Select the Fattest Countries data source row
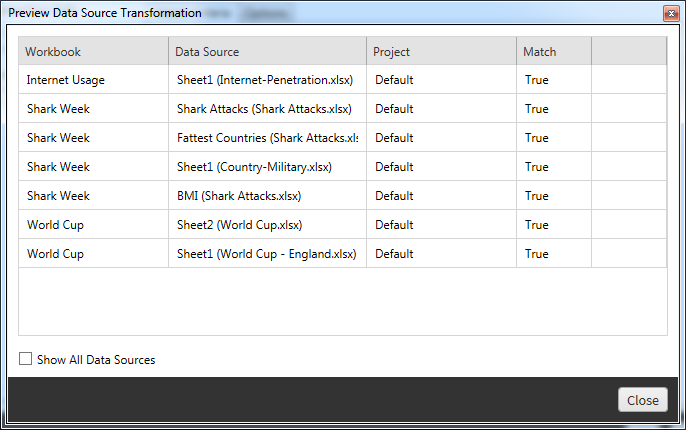The image size is (686, 430). coord(266,138)
